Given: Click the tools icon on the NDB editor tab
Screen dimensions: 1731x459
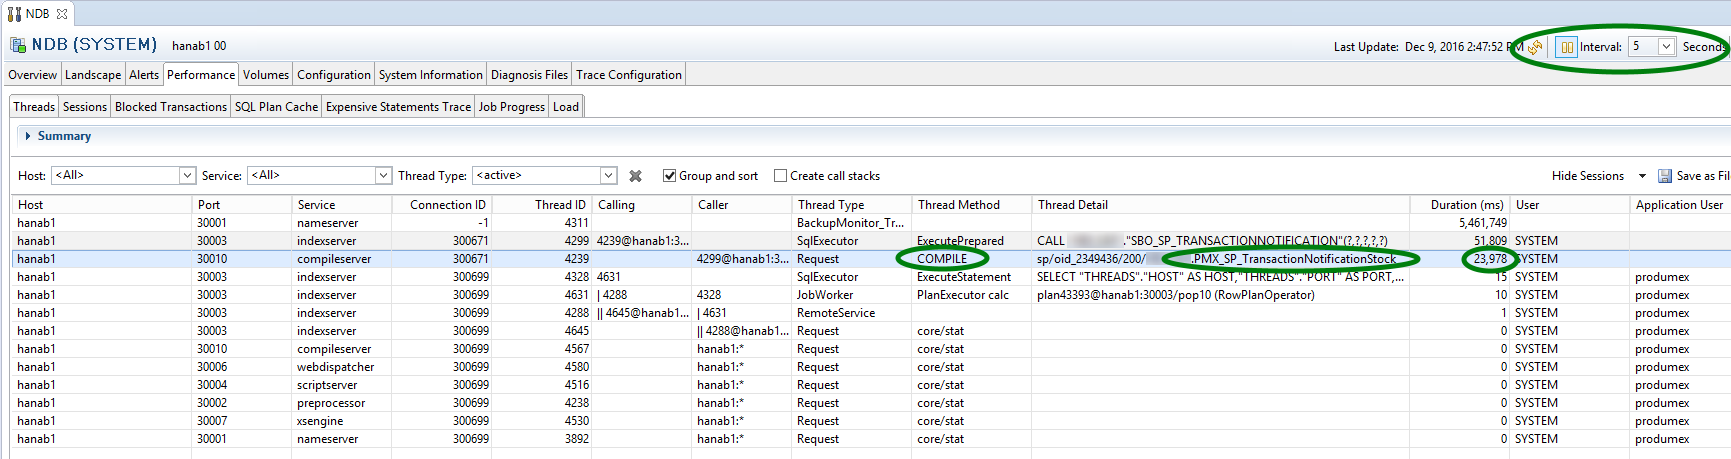Looking at the screenshot, I should 14,14.
